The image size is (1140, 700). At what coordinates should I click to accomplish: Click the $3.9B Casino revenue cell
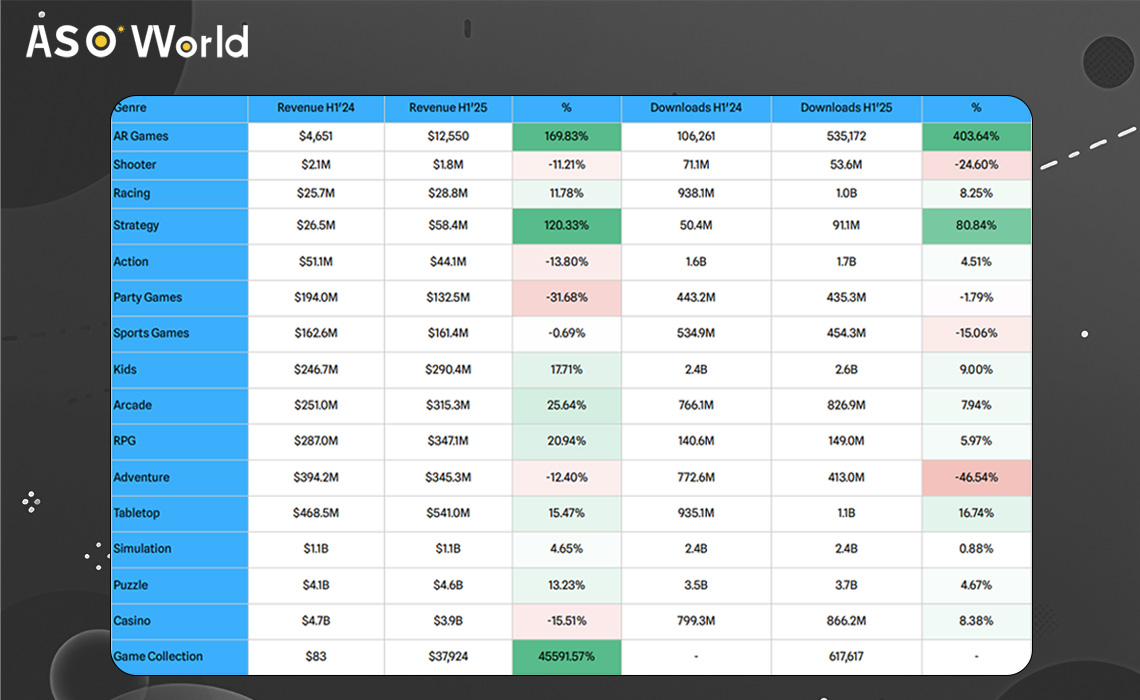[448, 621]
